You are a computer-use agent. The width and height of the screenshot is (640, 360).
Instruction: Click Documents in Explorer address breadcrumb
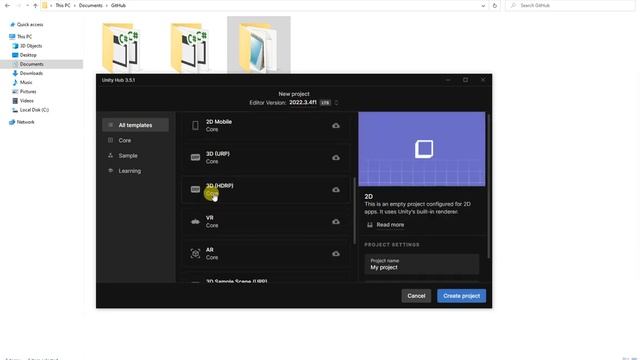point(91,6)
